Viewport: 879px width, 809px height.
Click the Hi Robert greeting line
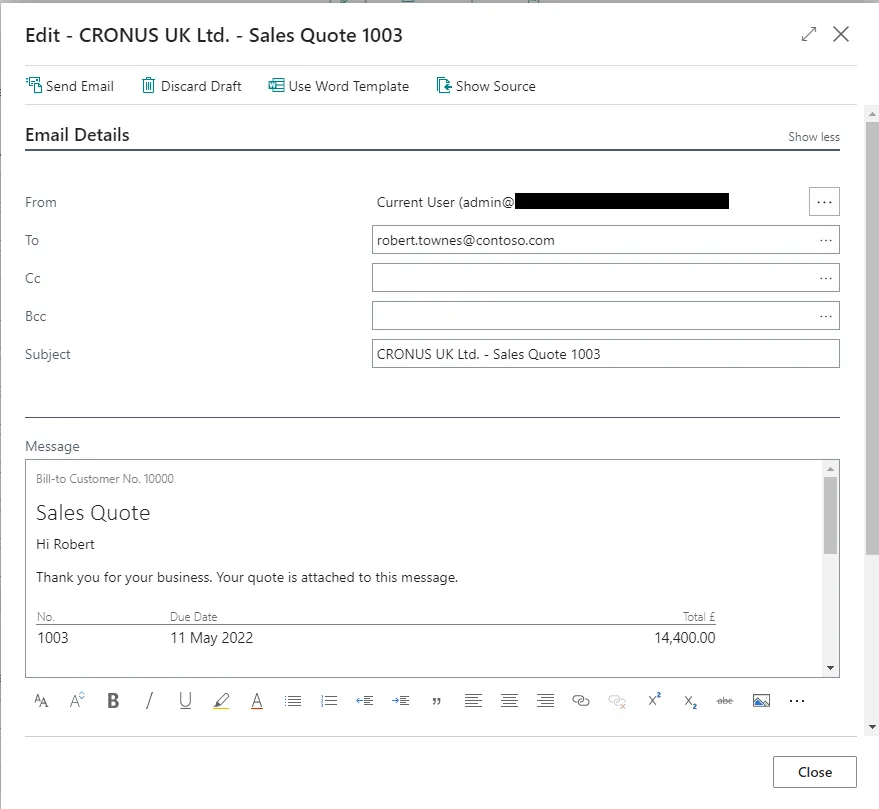[x=66, y=544]
